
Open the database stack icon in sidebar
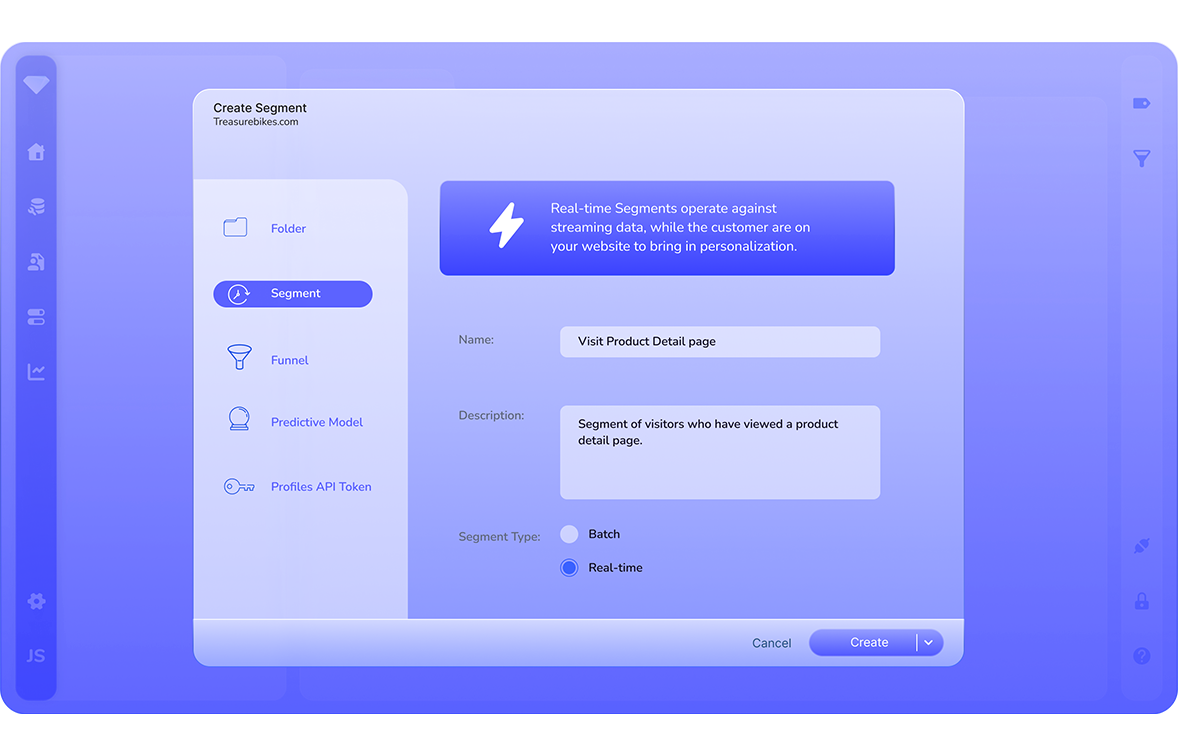click(x=36, y=207)
